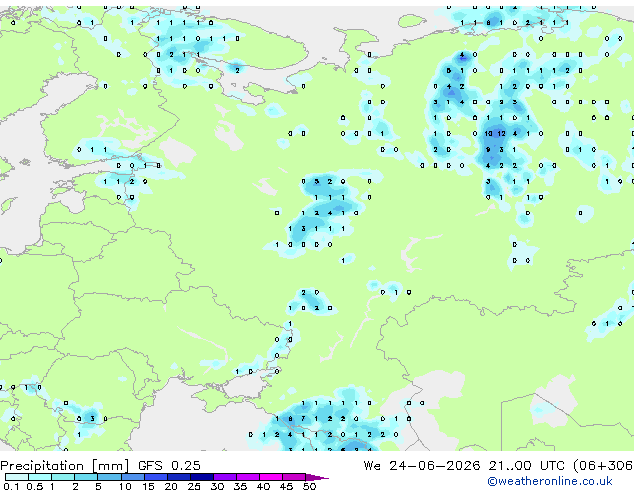The height and width of the screenshot is (490, 634).
Task: Select the '15' legend scale label
Action: tap(148, 486)
